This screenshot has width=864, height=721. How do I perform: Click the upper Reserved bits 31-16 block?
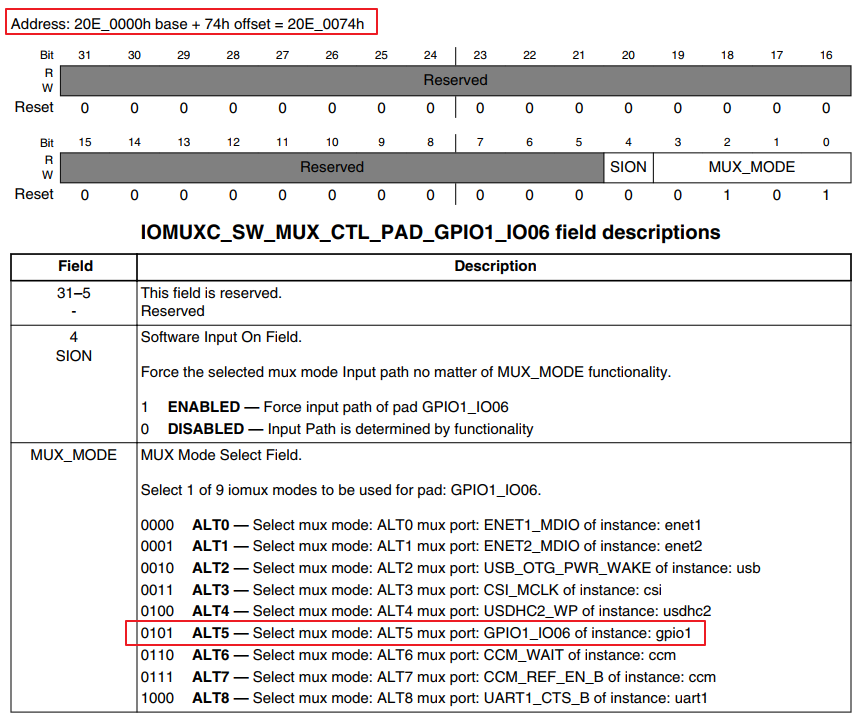coord(455,80)
